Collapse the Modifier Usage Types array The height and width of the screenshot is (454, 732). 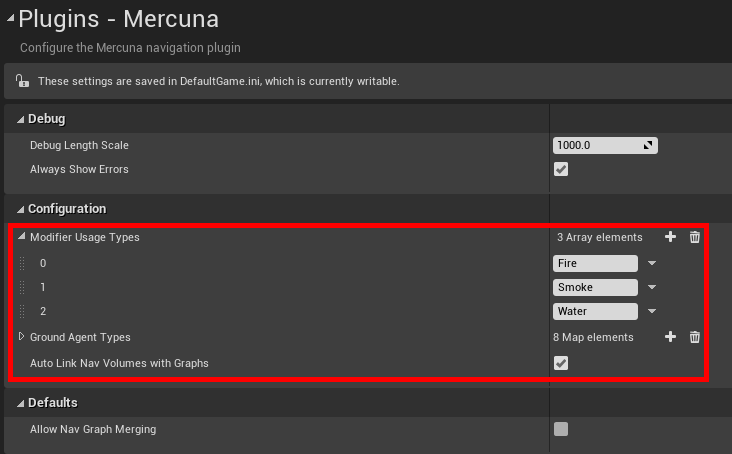(x=22, y=237)
